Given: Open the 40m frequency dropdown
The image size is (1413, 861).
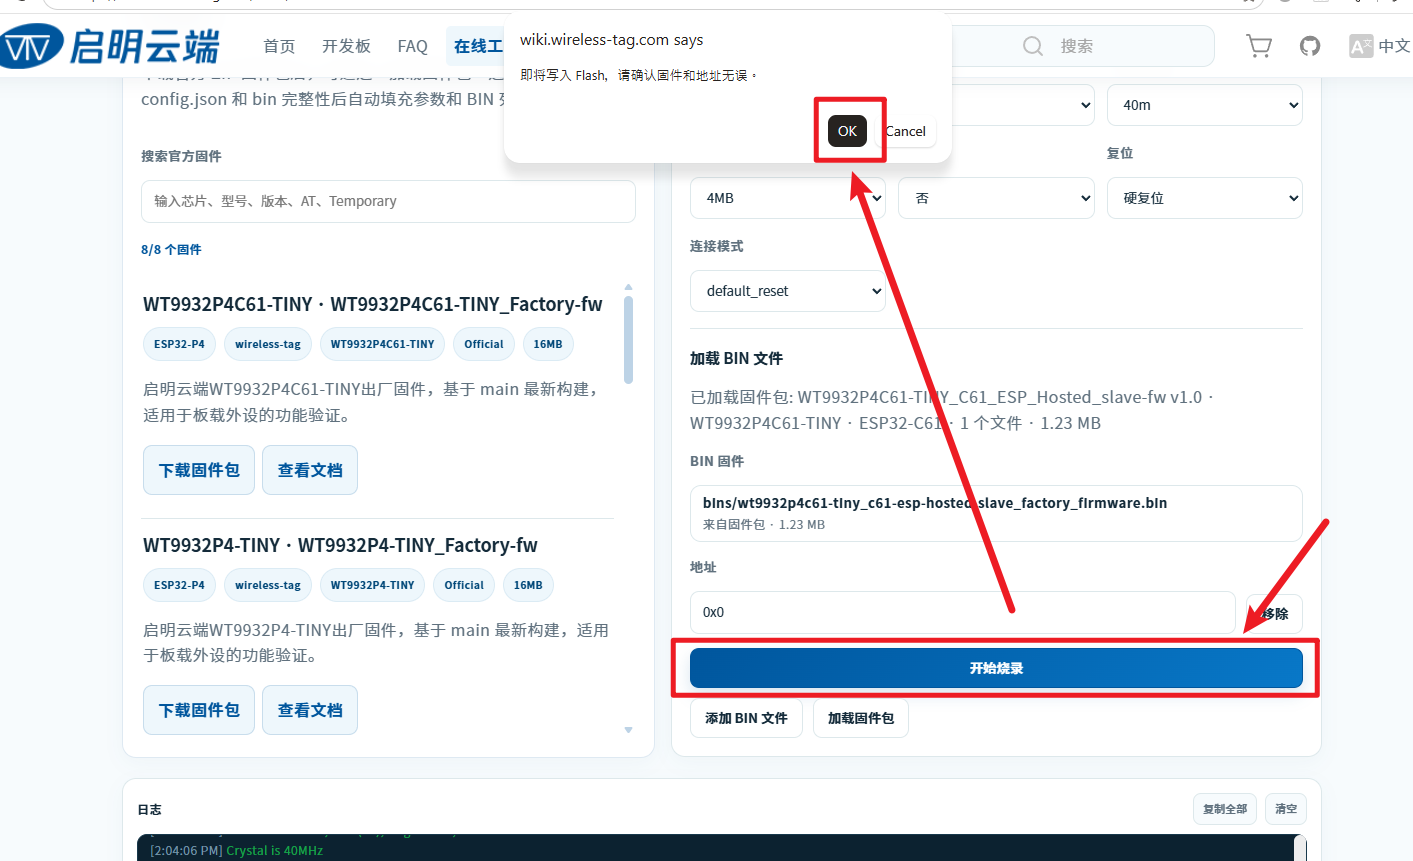Looking at the screenshot, I should tap(1205, 105).
